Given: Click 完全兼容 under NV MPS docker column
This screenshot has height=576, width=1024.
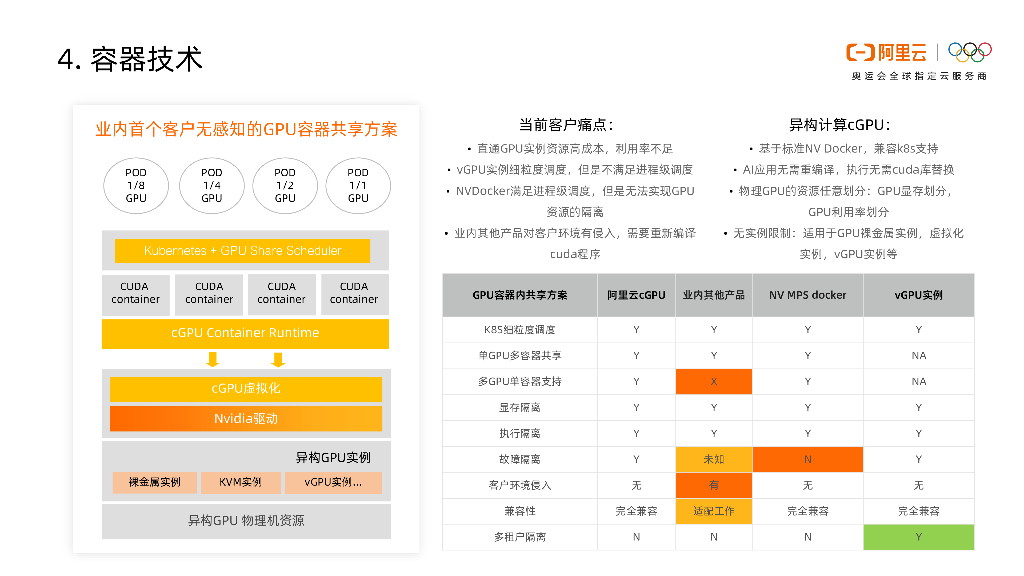Looking at the screenshot, I should (x=808, y=511).
